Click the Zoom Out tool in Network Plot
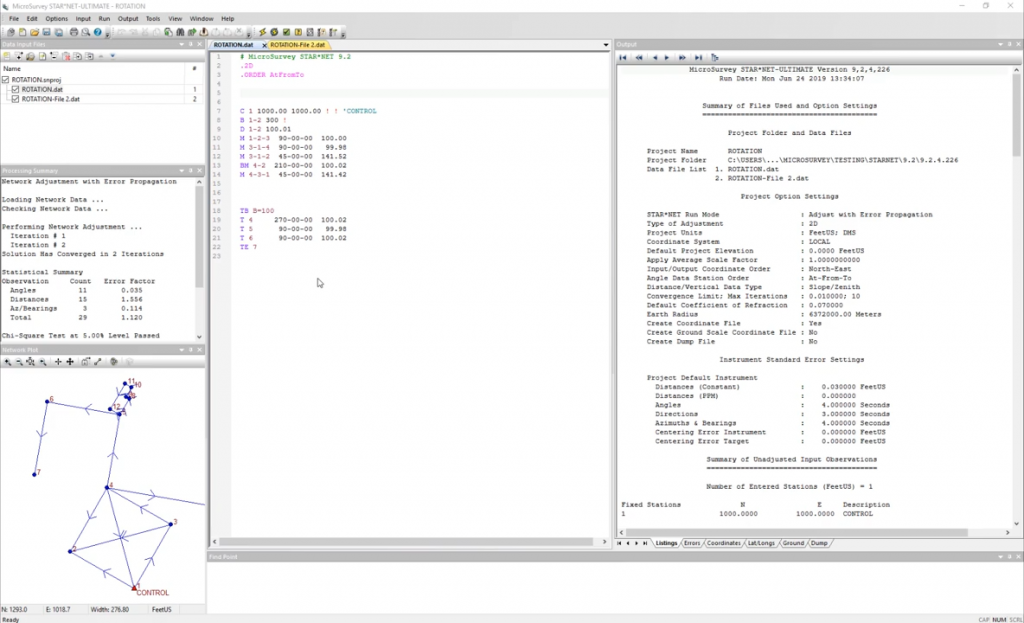Viewport: 1024px width, 623px height. (19, 361)
